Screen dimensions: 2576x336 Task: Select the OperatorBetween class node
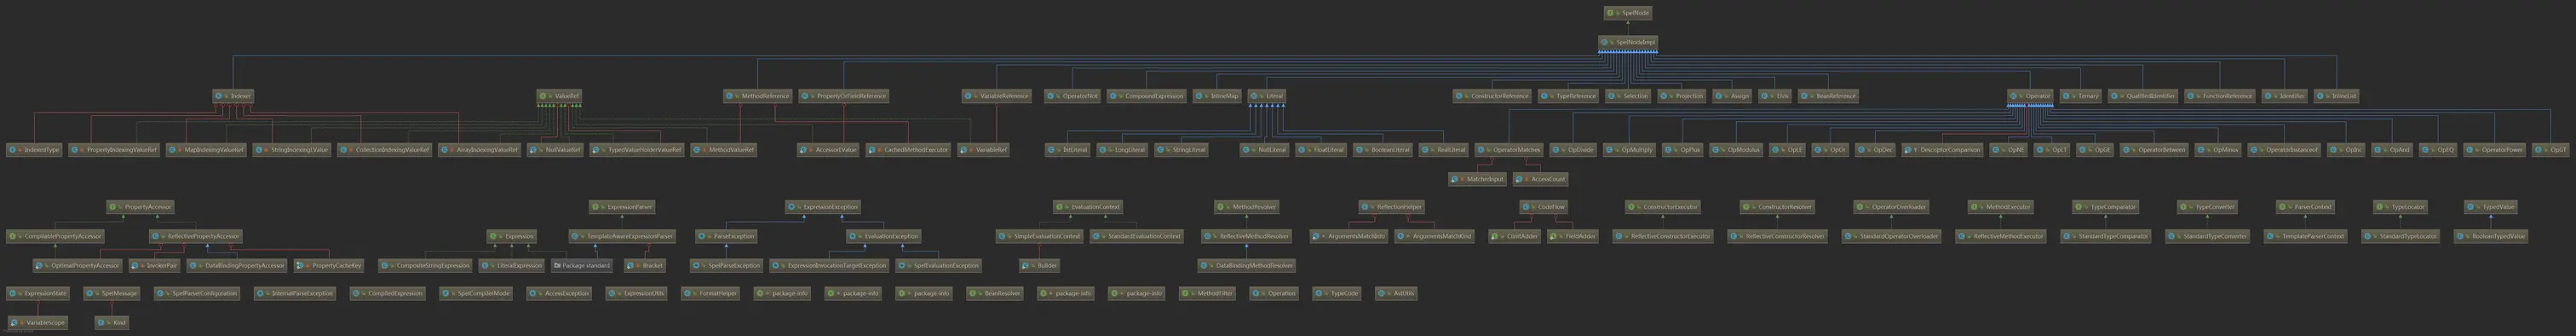2154,150
